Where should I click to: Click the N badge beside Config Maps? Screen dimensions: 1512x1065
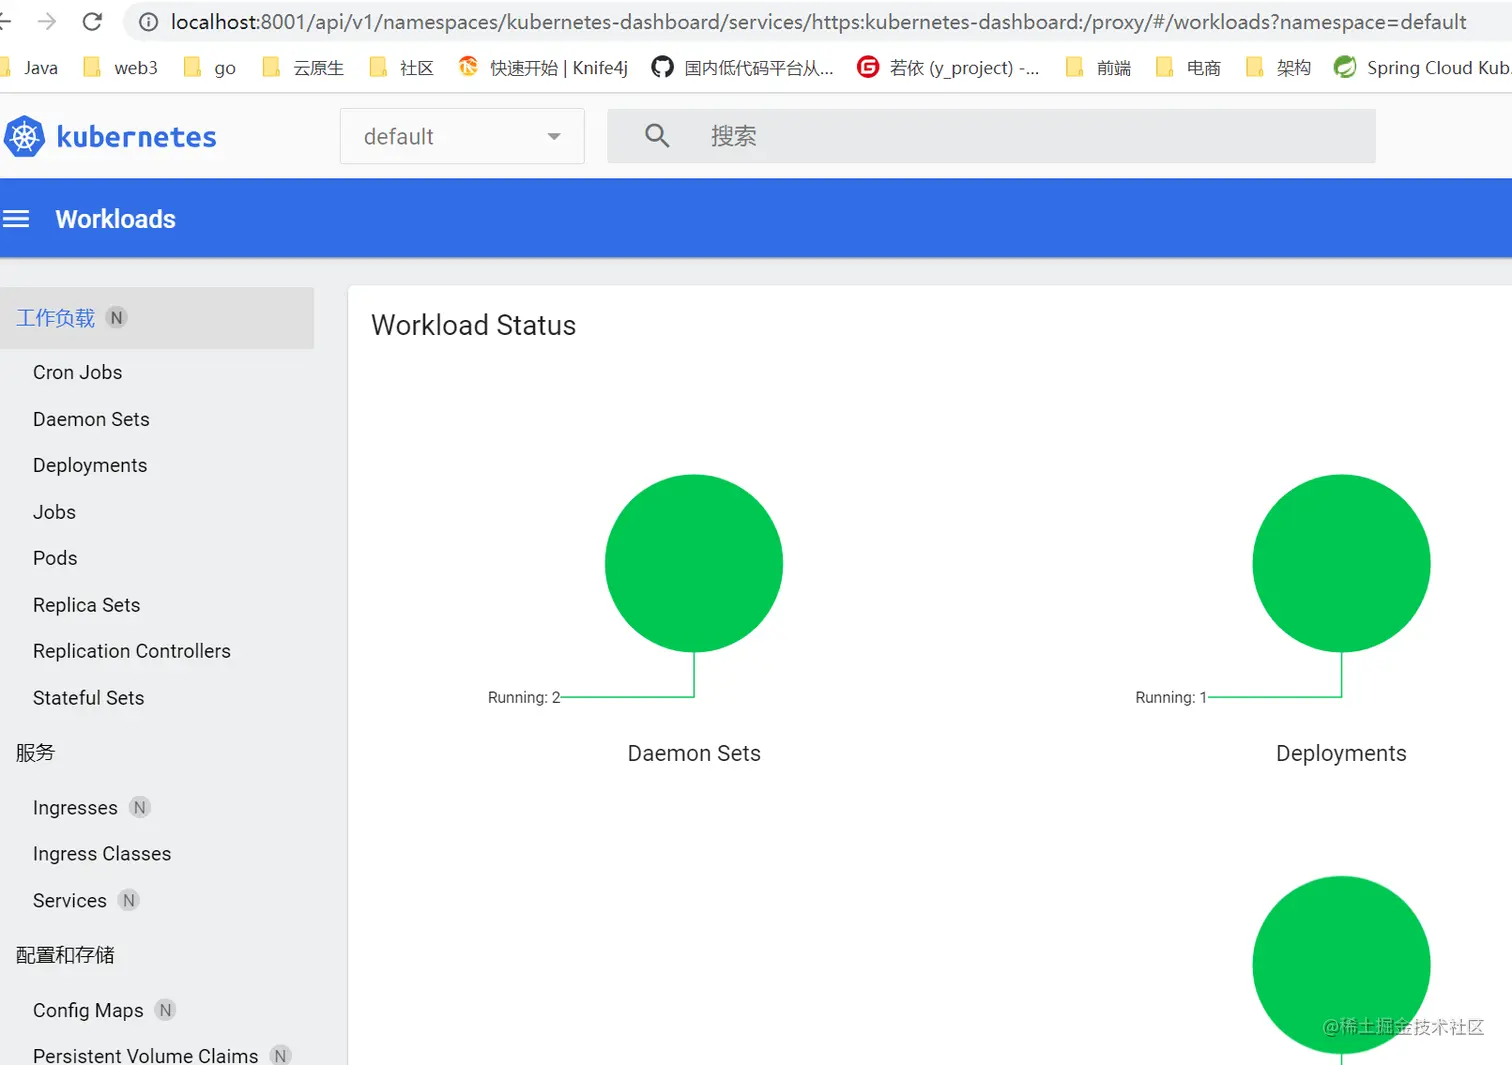click(166, 1010)
